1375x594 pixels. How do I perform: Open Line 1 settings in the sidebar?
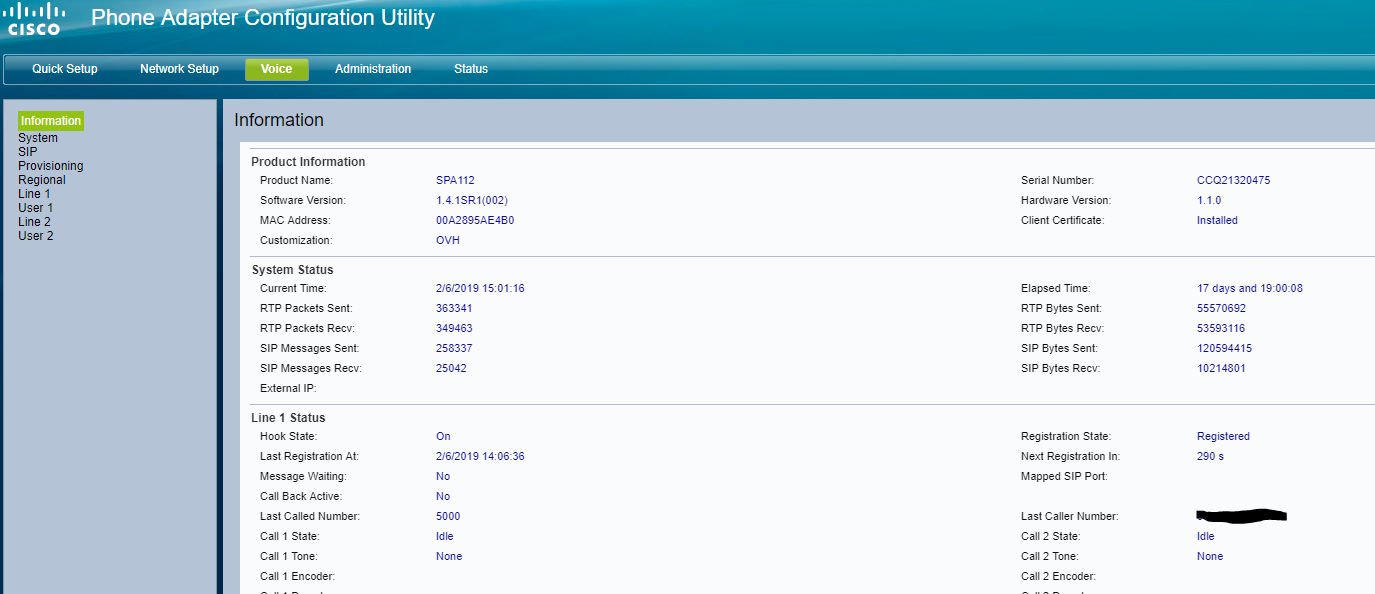pyautogui.click(x=34, y=194)
